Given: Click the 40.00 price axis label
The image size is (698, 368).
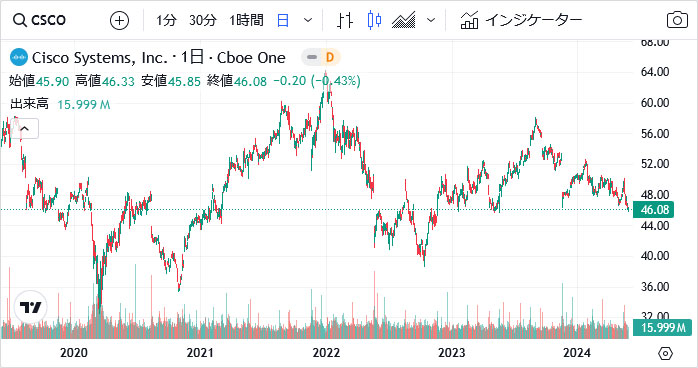Looking at the screenshot, I should click(x=655, y=256).
